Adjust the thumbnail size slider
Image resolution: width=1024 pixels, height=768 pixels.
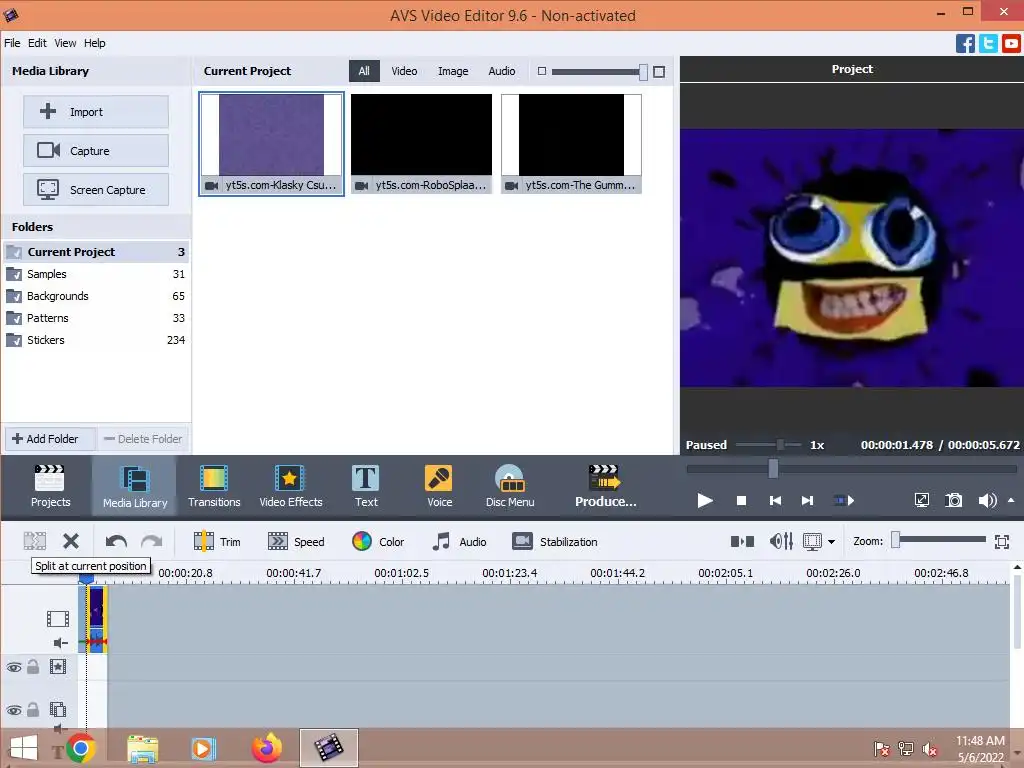pos(643,72)
